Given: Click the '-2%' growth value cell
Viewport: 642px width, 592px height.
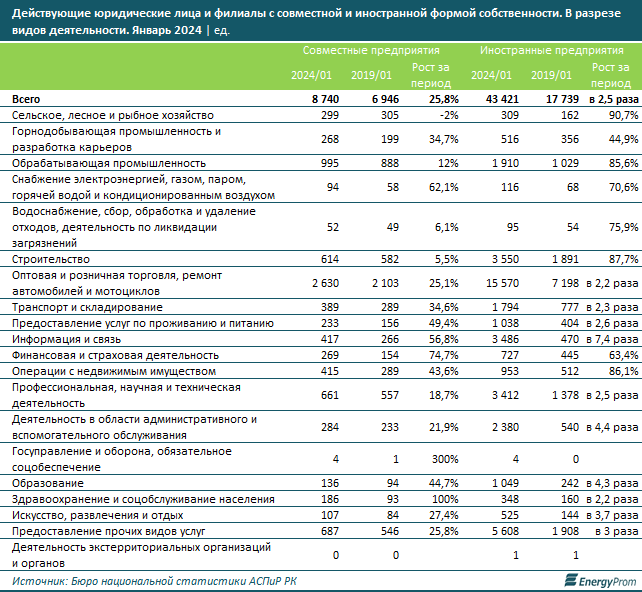Looking at the screenshot, I should (x=447, y=116).
